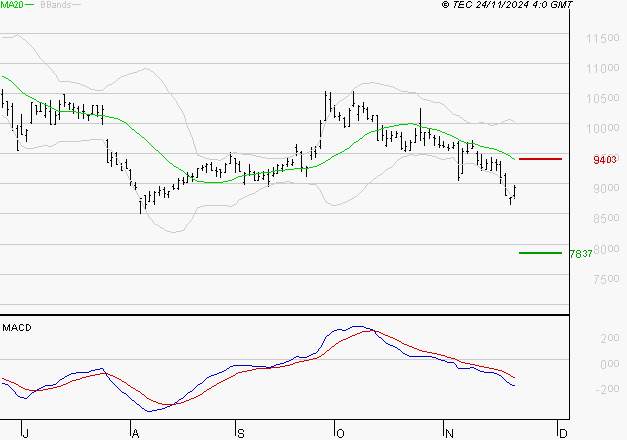Click the O month marker
Image resolution: width=627 pixels, height=440 pixels.
(340, 434)
